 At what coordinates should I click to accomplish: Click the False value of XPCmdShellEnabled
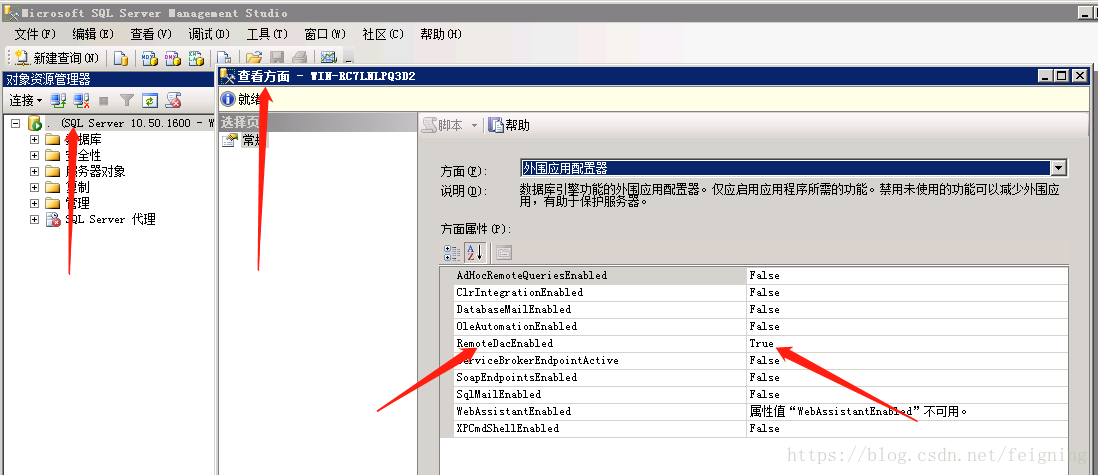point(764,428)
